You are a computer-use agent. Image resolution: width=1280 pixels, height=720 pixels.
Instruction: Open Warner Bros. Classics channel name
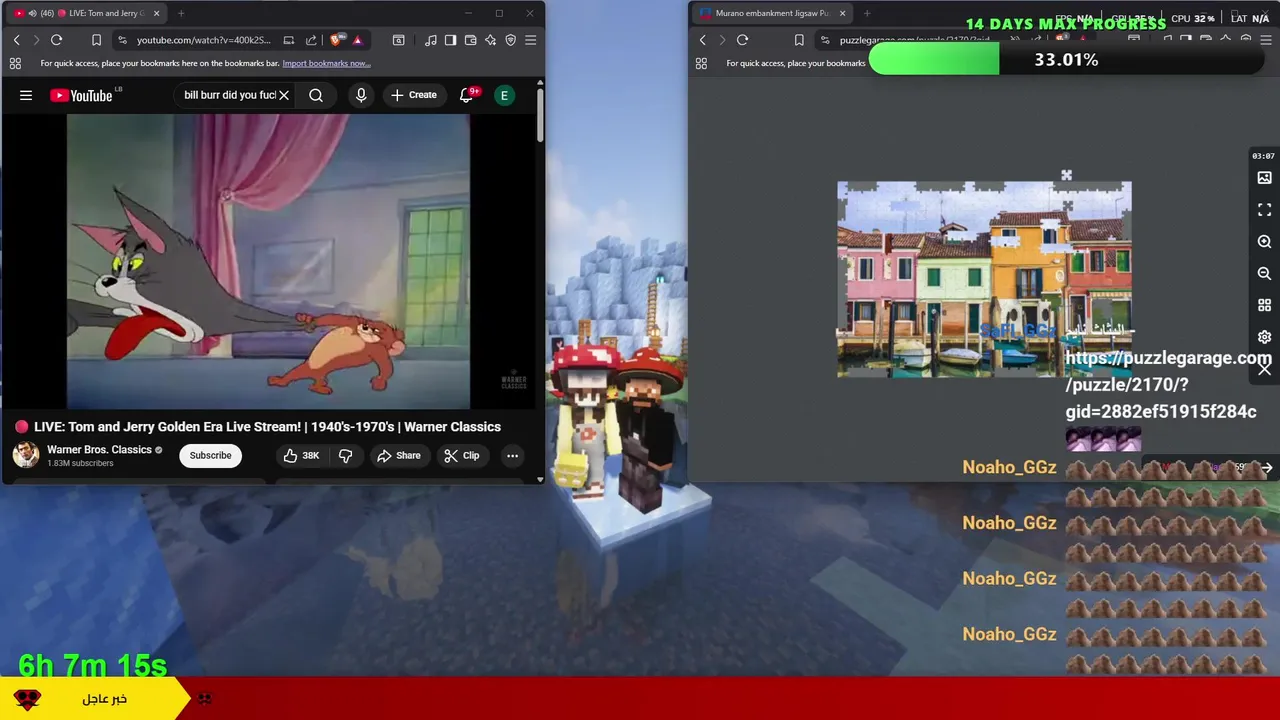point(99,450)
